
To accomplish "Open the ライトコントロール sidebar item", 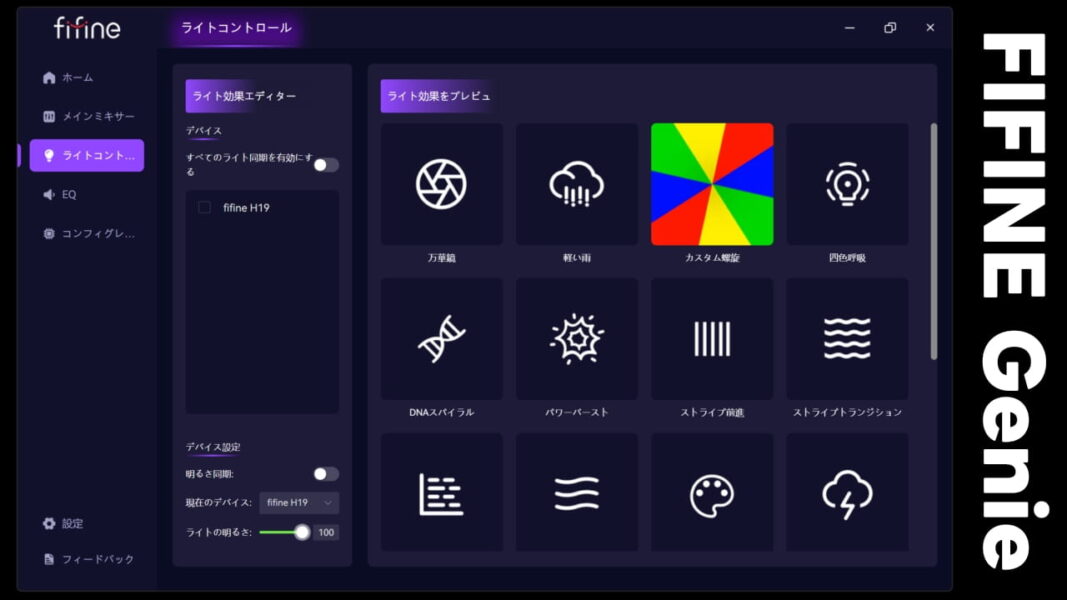I will [86, 155].
